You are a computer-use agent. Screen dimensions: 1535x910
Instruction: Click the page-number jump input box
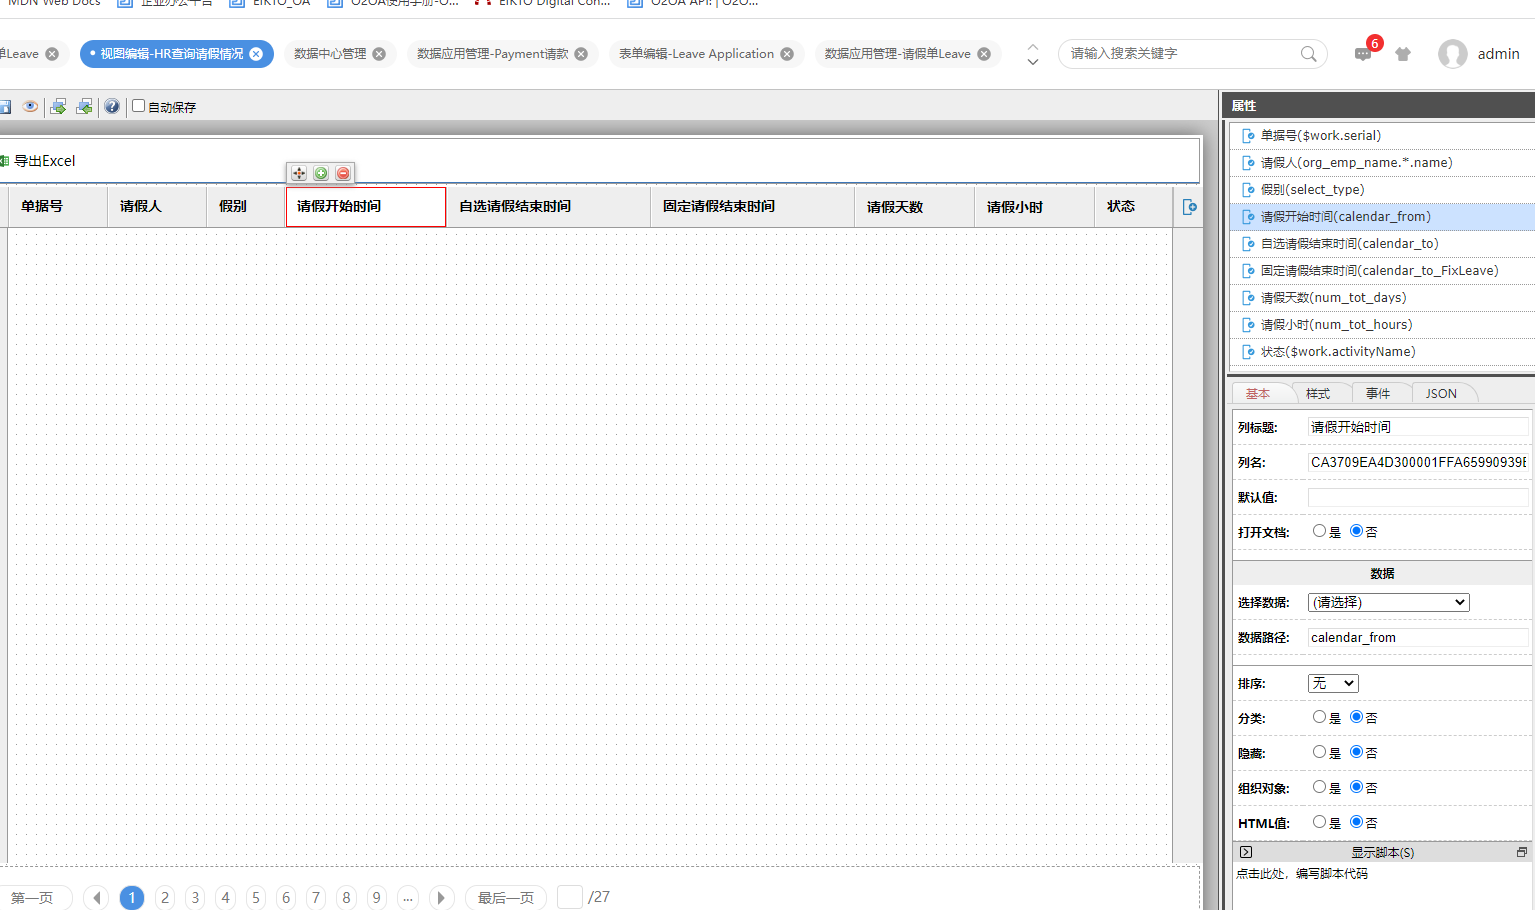(570, 897)
